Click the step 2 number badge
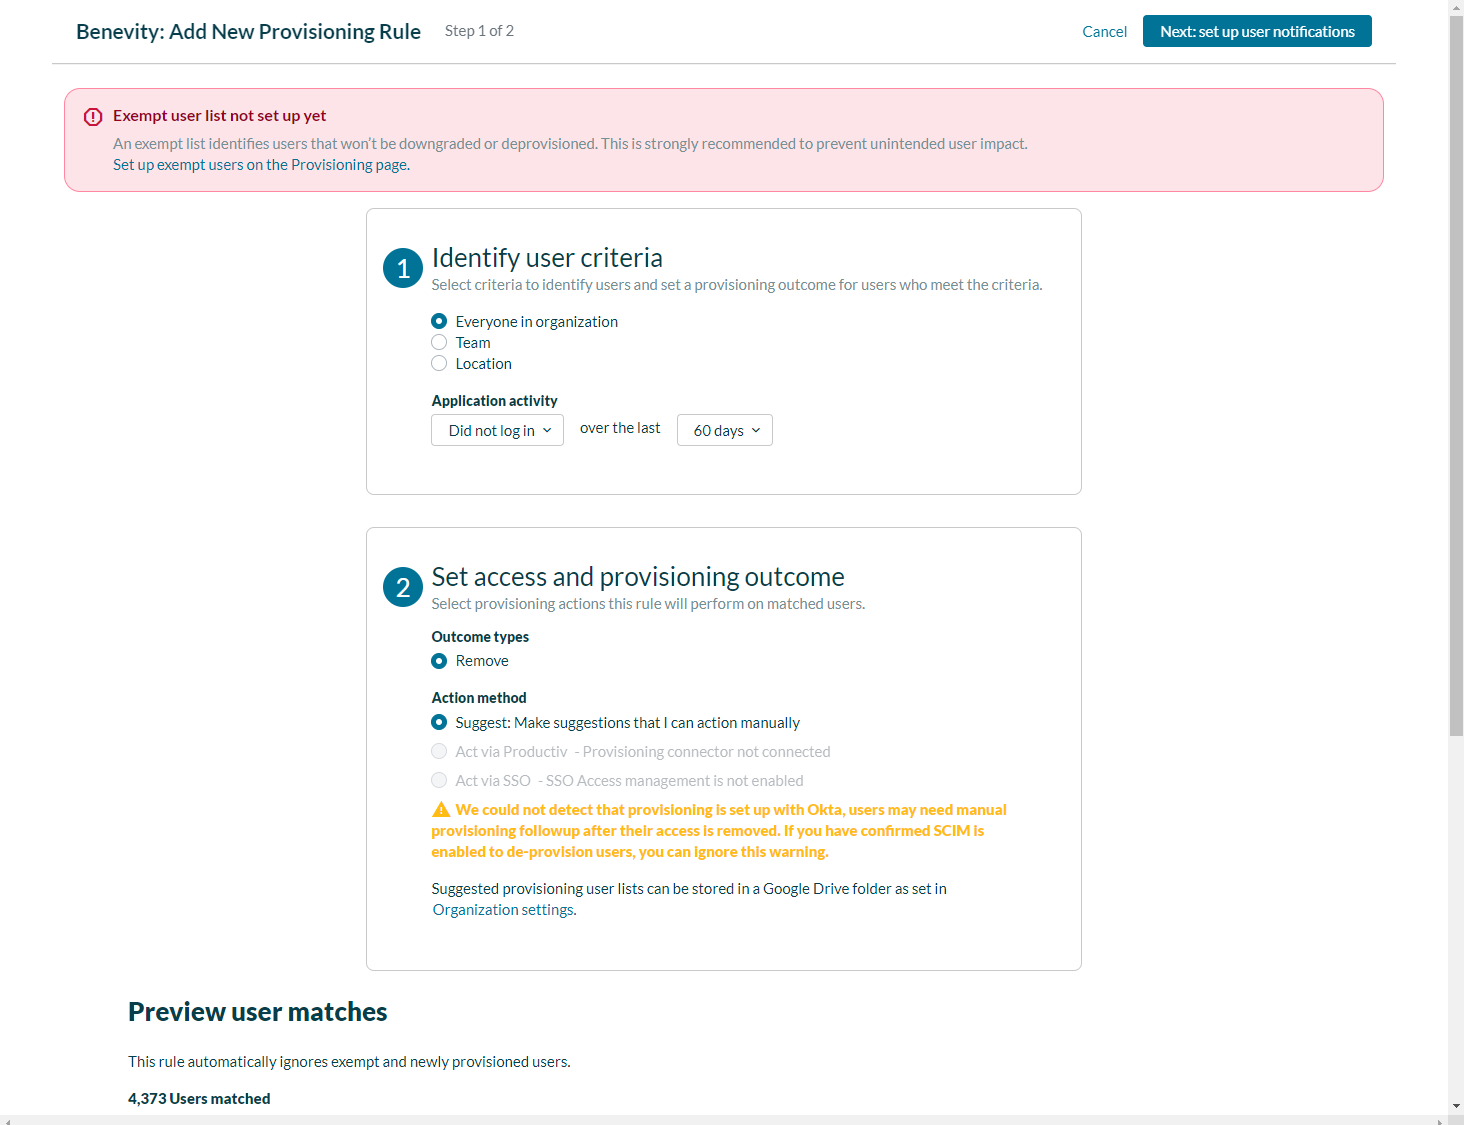The image size is (1464, 1125). tap(403, 587)
